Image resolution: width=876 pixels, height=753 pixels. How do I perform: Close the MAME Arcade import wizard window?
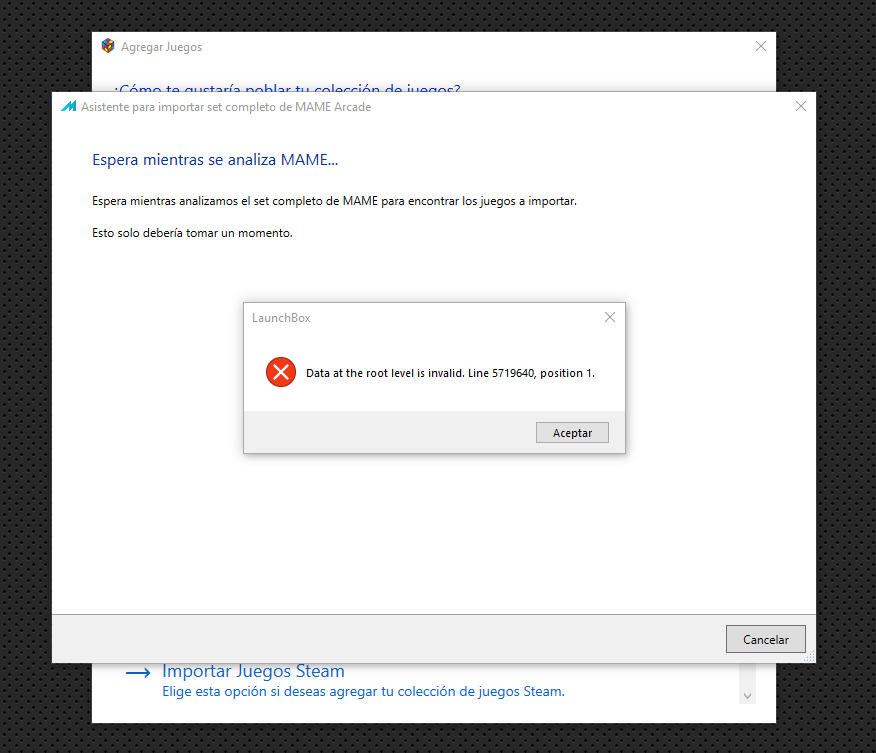coord(801,106)
